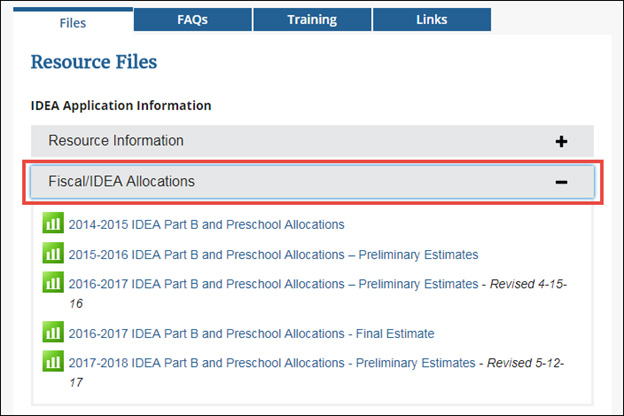Collapse section using Fiscal/IDEA Allocations minus icon
This screenshot has width=624, height=416.
pos(561,182)
